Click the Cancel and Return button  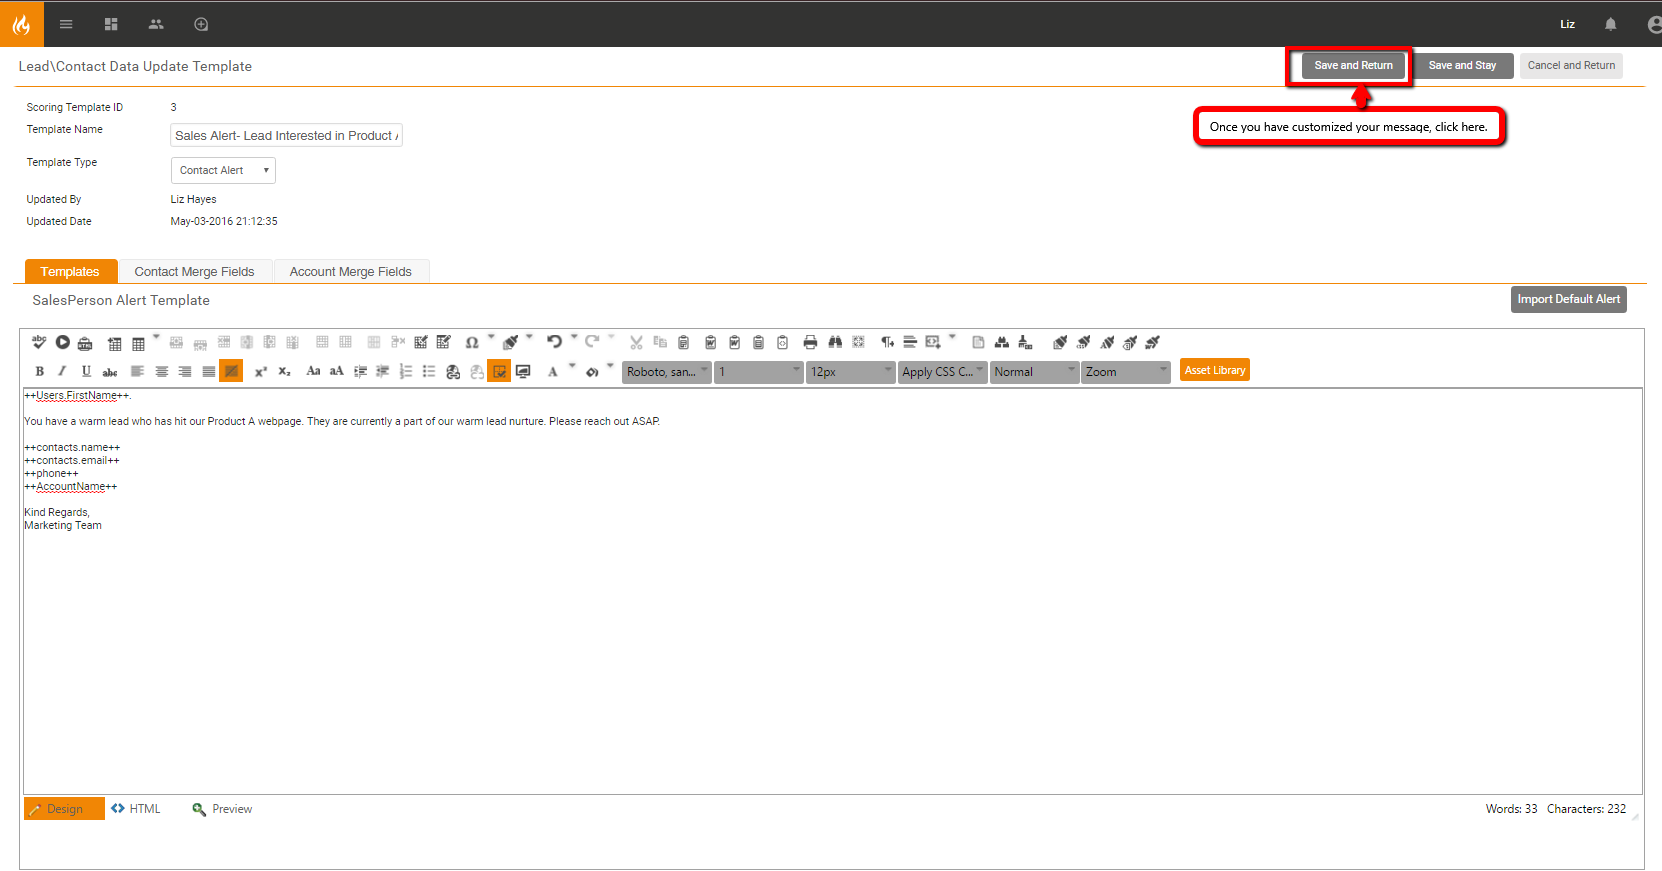click(x=1571, y=66)
